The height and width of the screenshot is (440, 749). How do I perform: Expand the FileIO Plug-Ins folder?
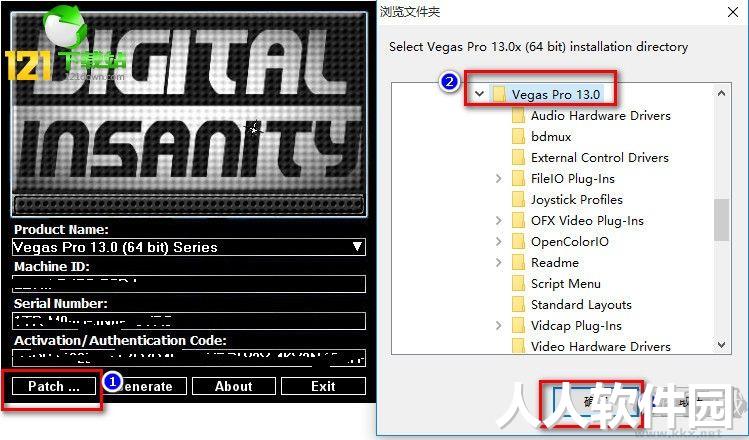(499, 179)
